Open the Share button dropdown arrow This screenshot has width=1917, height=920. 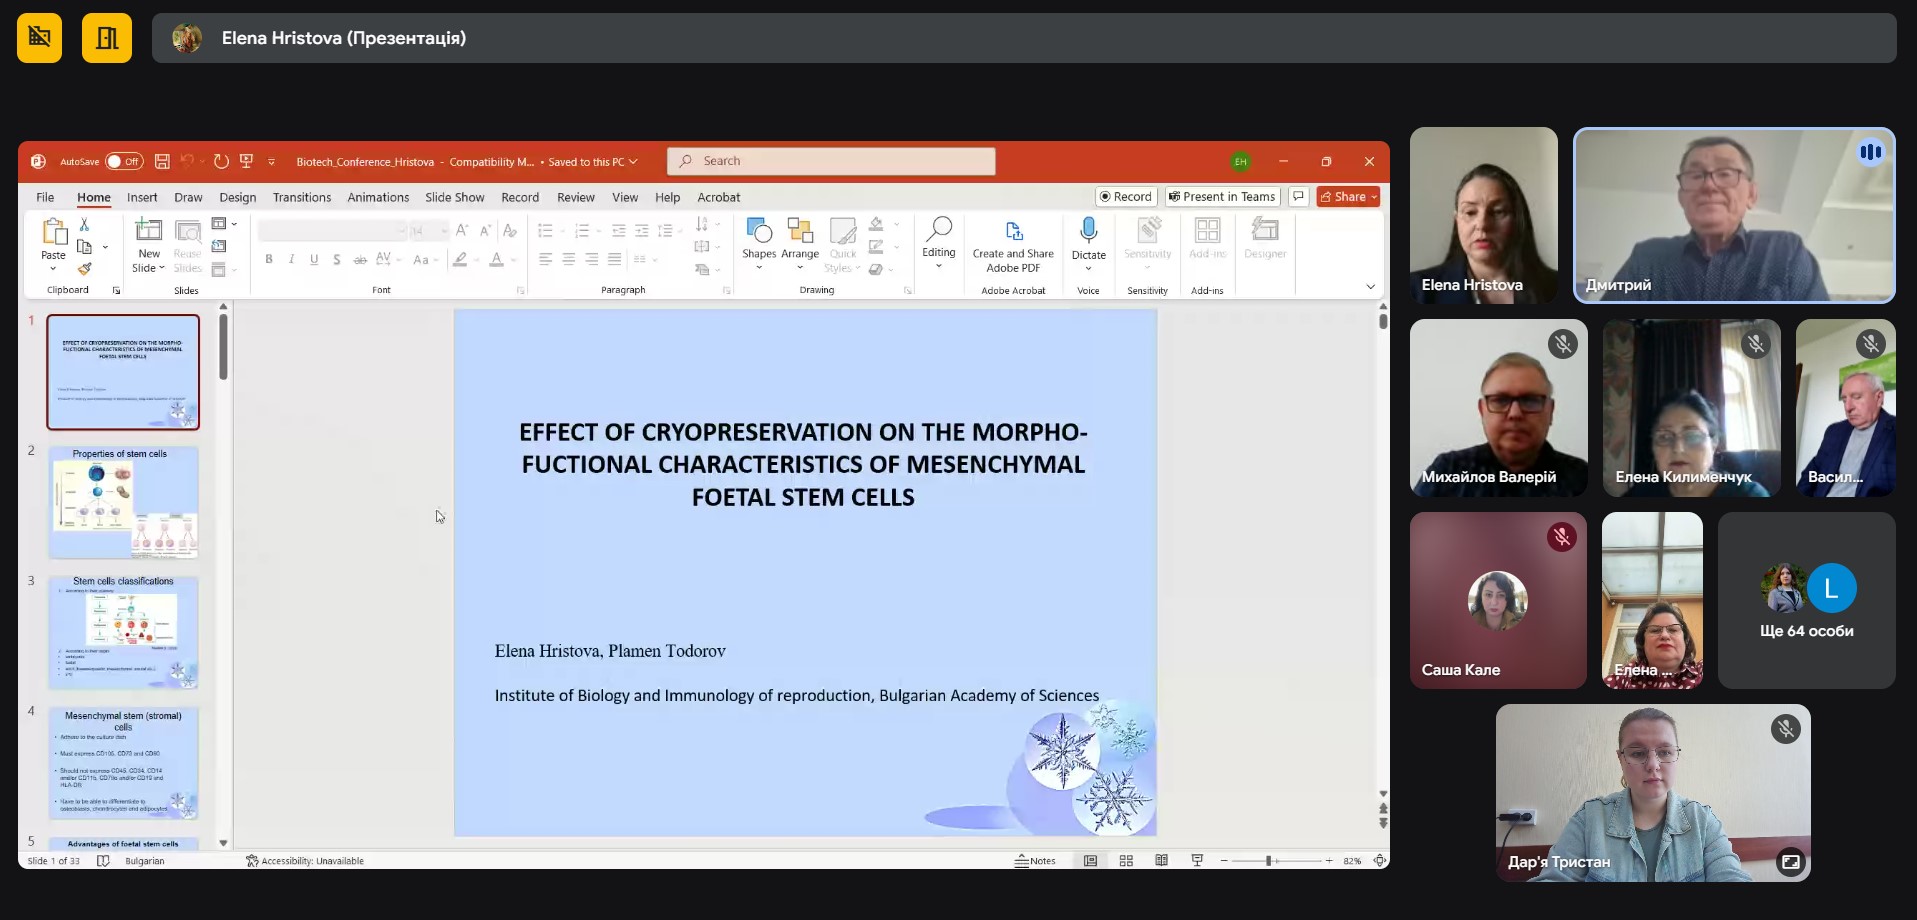[1374, 197]
